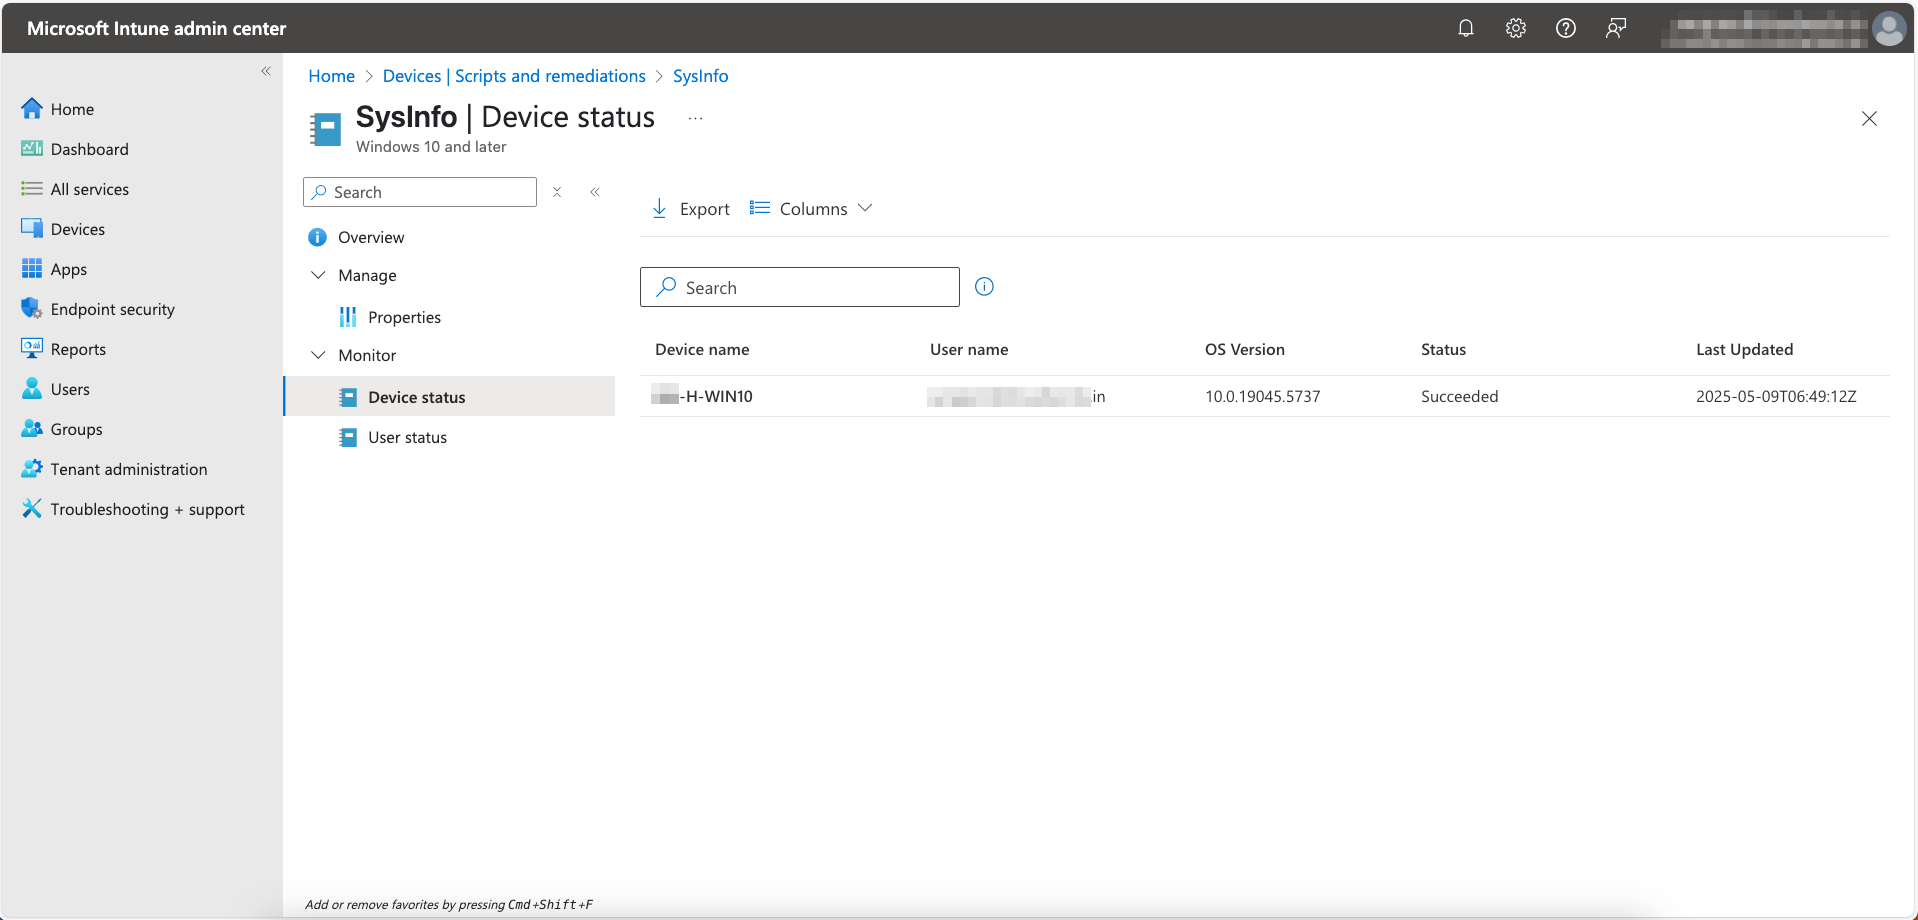This screenshot has height=920, width=1918.
Task: Collapse the Manage section chevron
Action: coord(318,275)
